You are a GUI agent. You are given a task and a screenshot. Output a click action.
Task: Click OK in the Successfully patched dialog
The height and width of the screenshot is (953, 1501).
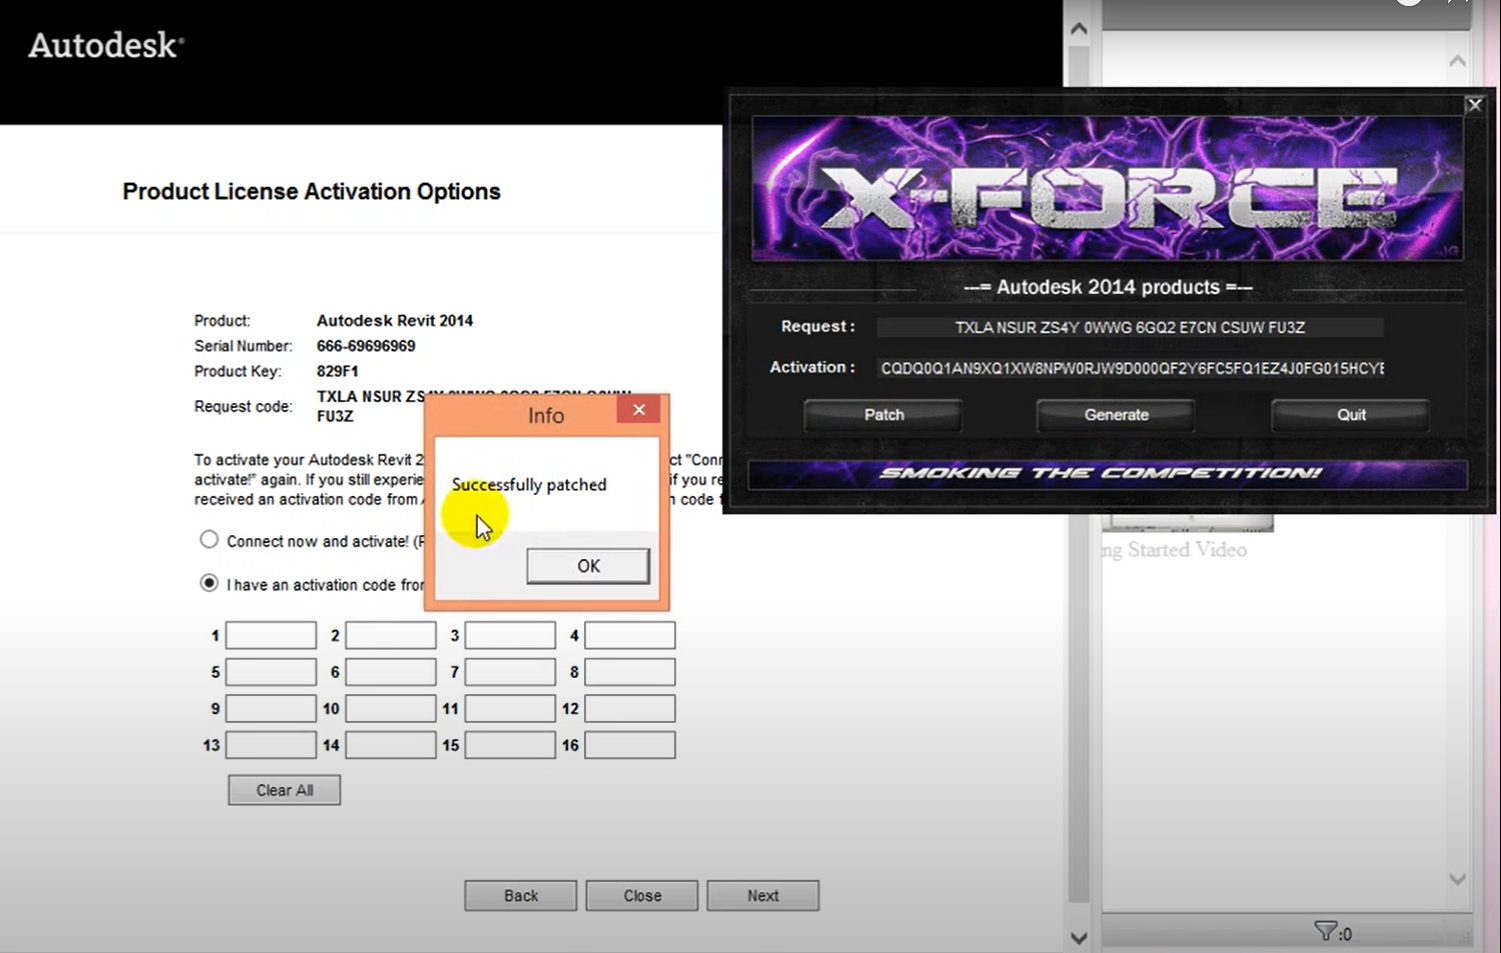tap(588, 566)
